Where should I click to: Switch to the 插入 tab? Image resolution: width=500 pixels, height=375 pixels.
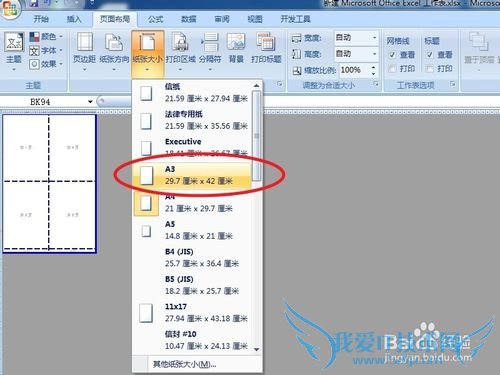click(74, 19)
